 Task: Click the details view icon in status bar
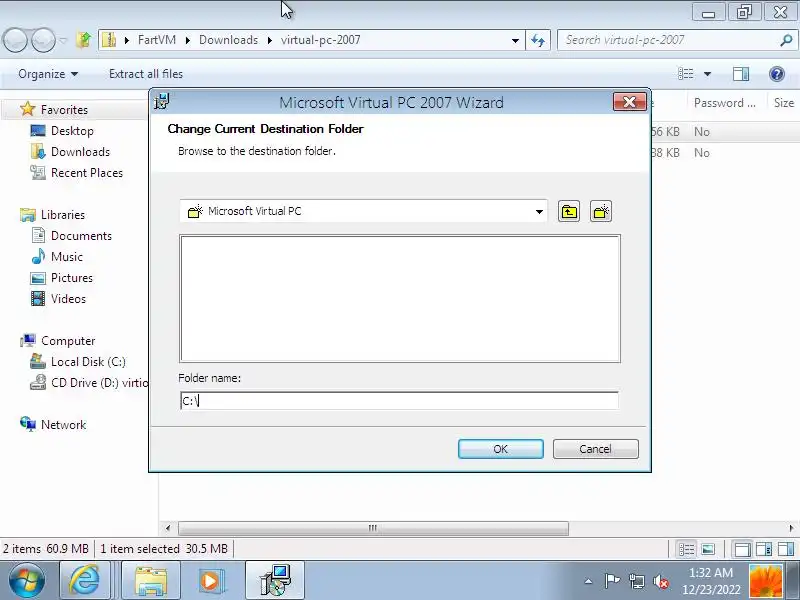pyautogui.click(x=686, y=549)
